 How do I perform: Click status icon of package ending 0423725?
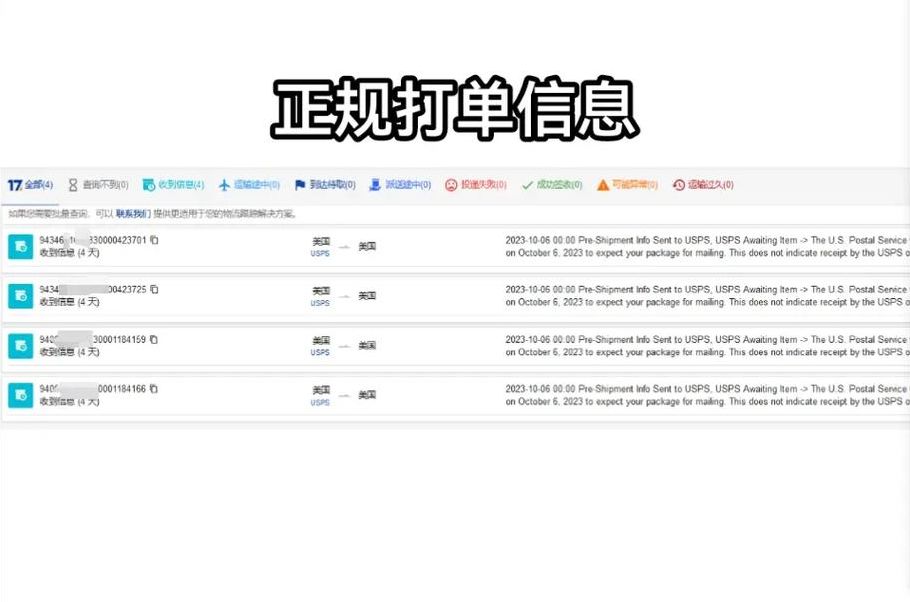point(20,296)
